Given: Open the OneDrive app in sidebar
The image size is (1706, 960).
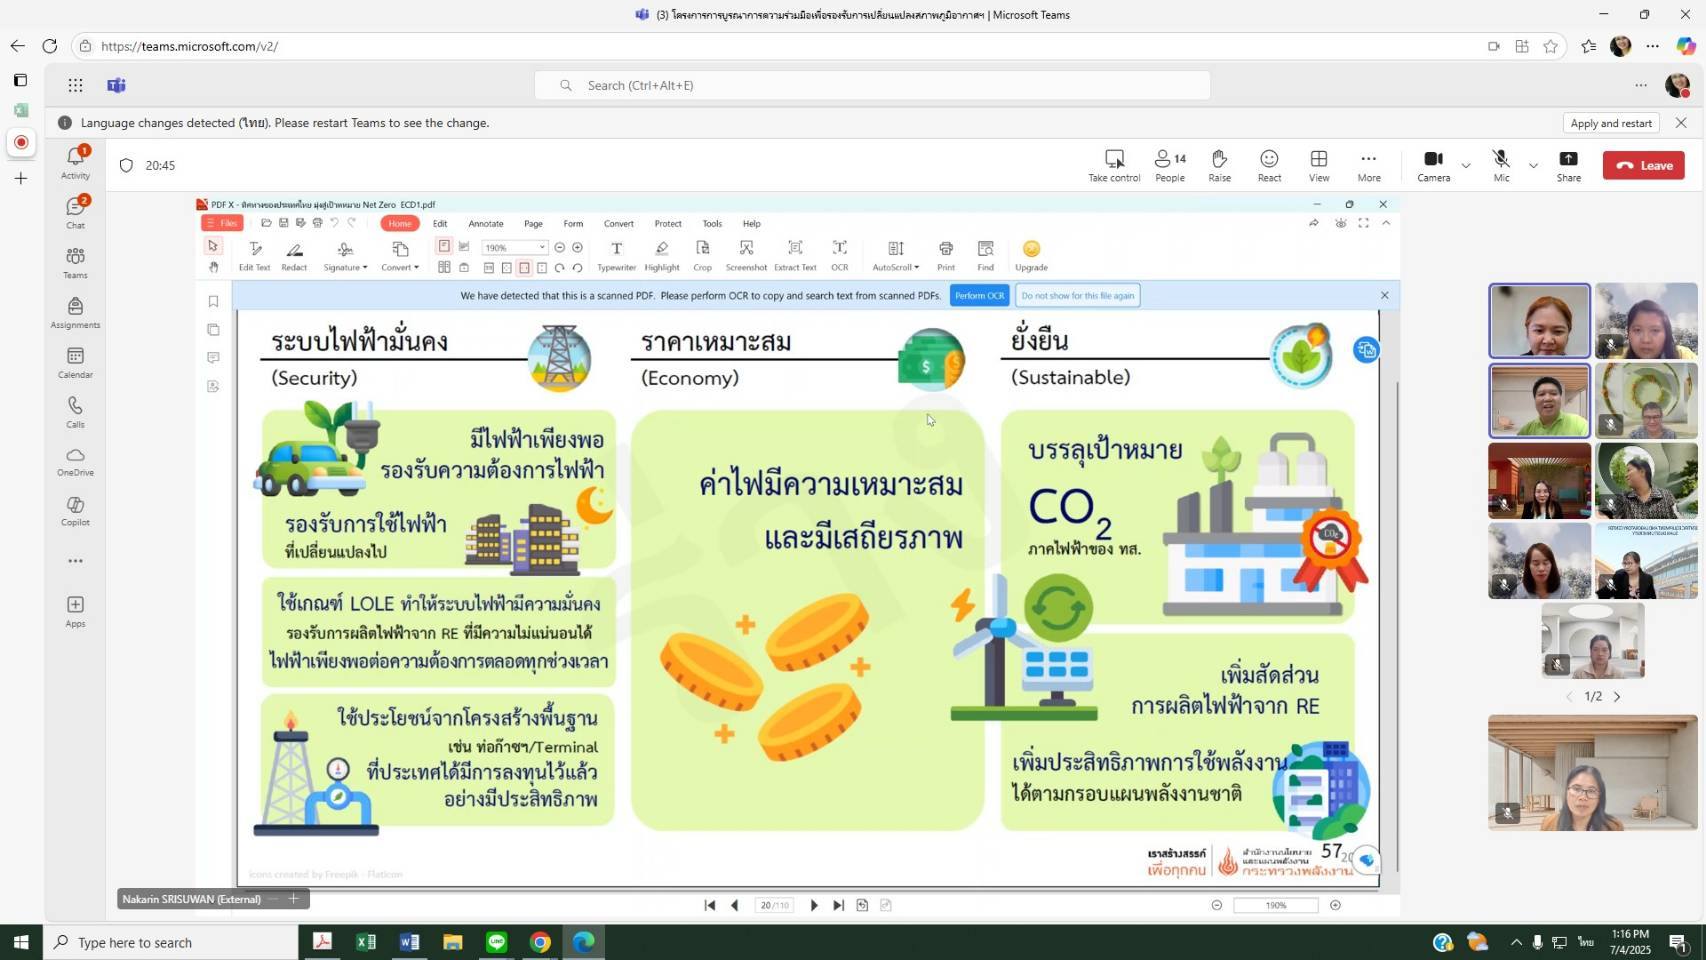Looking at the screenshot, I should [75, 461].
